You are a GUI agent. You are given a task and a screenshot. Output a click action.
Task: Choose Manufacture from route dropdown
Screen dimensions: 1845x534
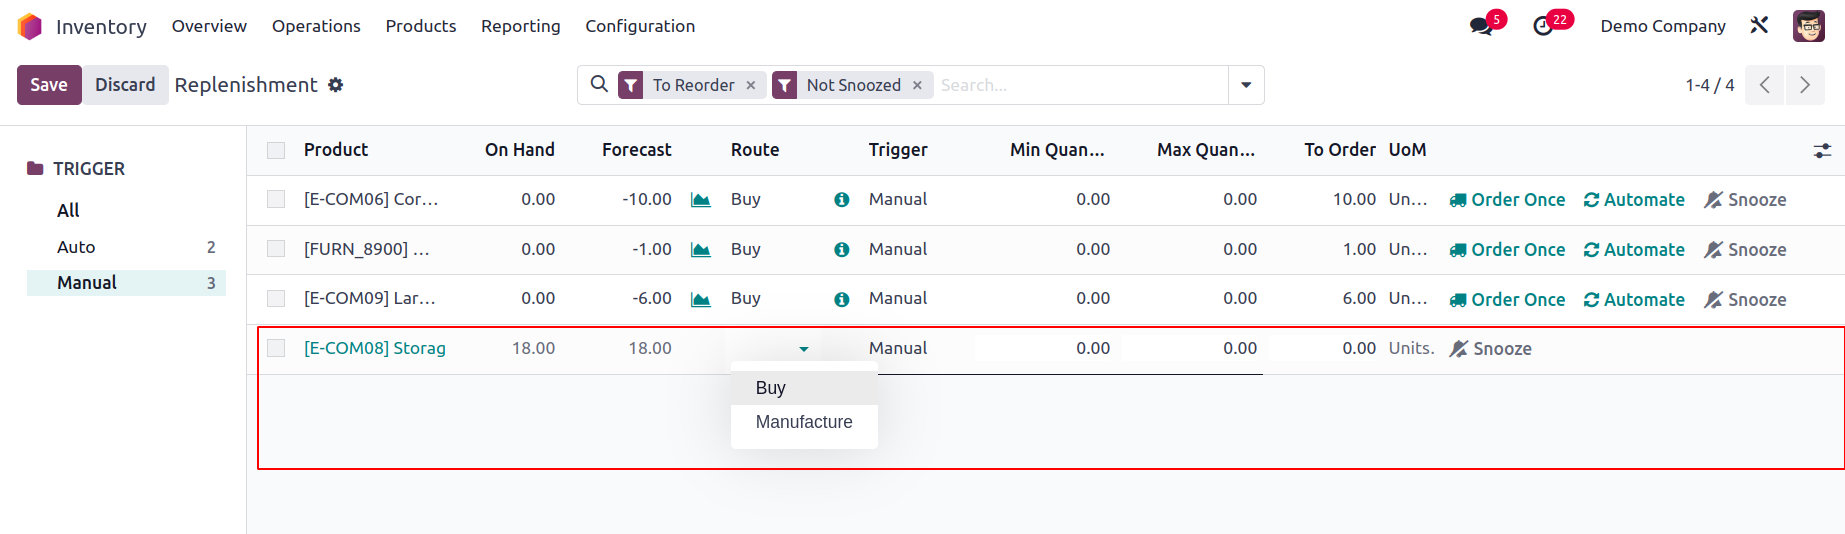tap(804, 422)
